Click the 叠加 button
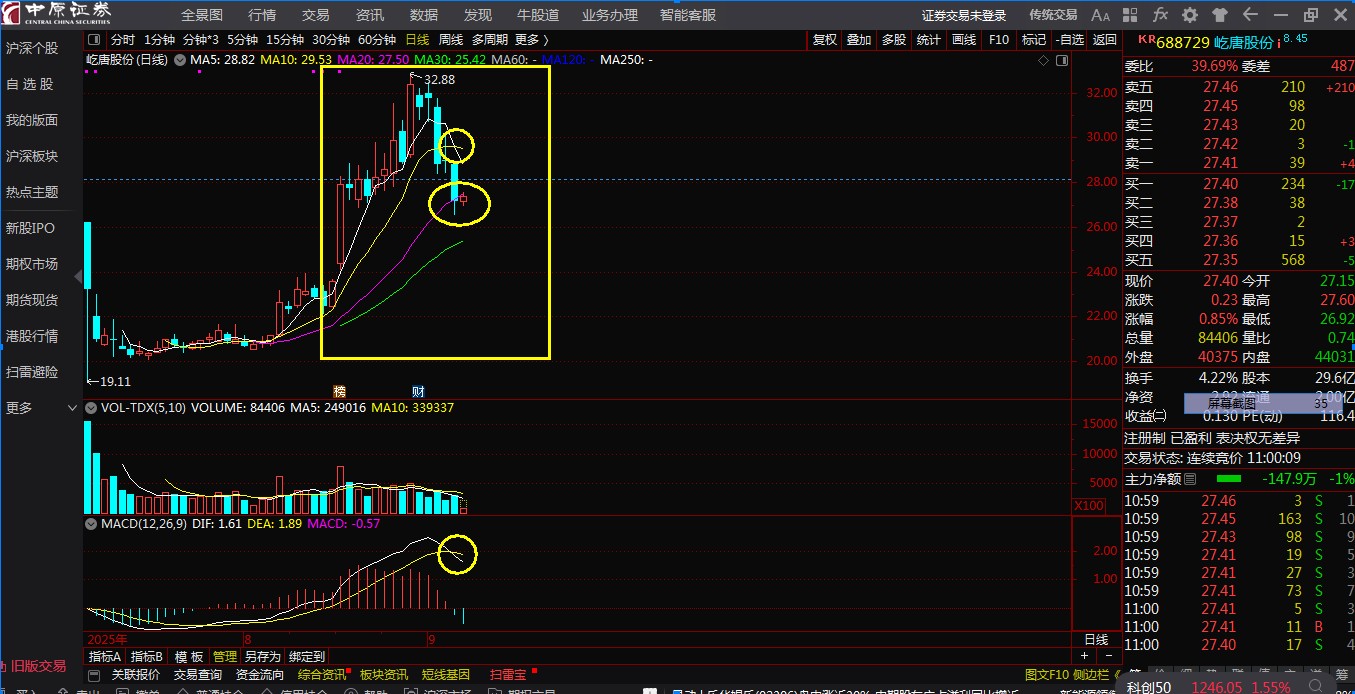The height and width of the screenshot is (694, 1355). tap(859, 40)
